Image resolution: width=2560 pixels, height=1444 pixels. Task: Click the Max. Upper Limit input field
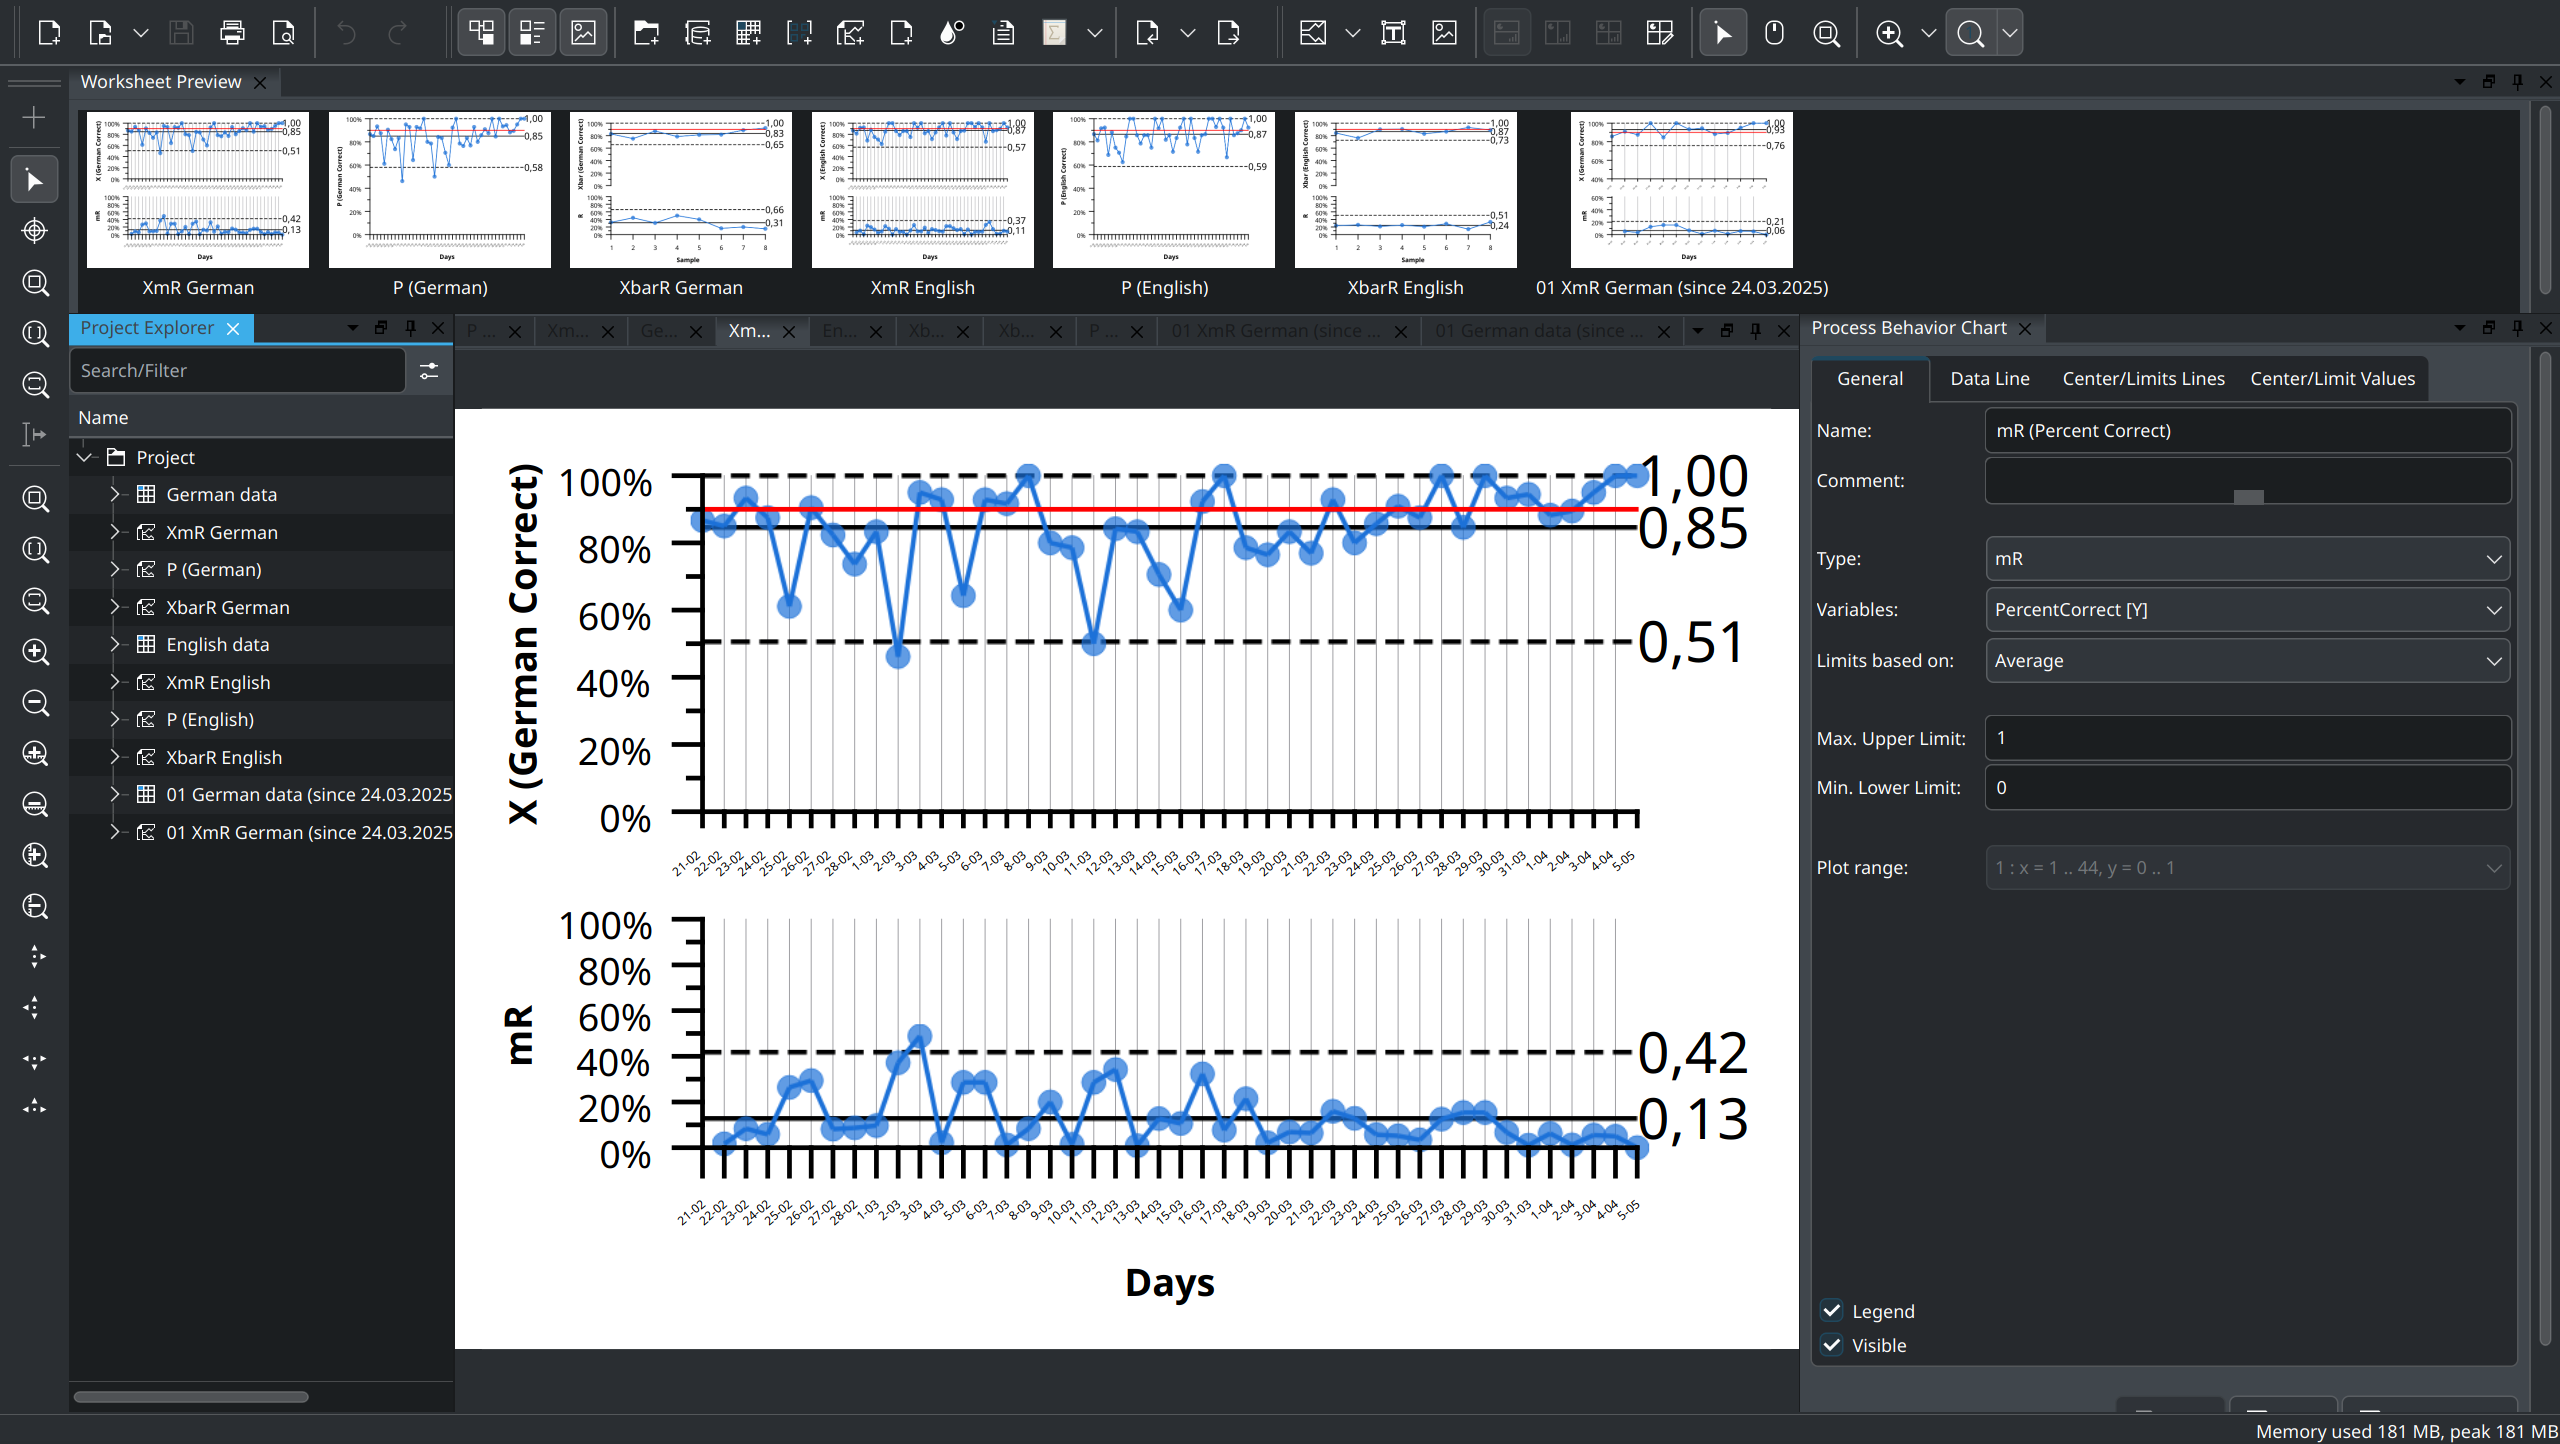(2246, 738)
